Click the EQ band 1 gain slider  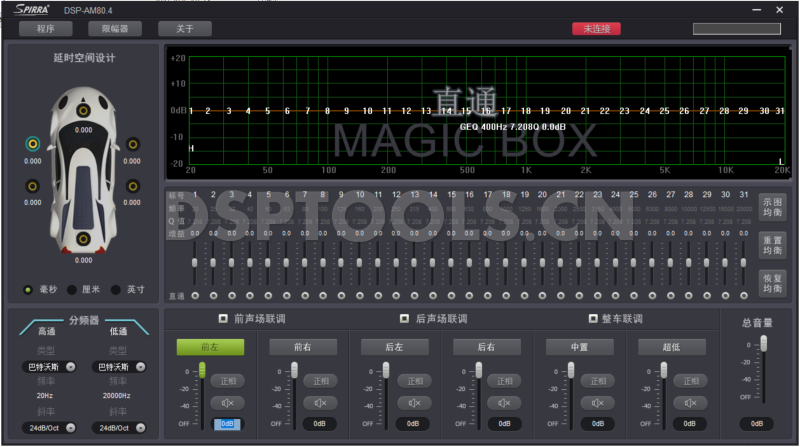click(x=194, y=263)
